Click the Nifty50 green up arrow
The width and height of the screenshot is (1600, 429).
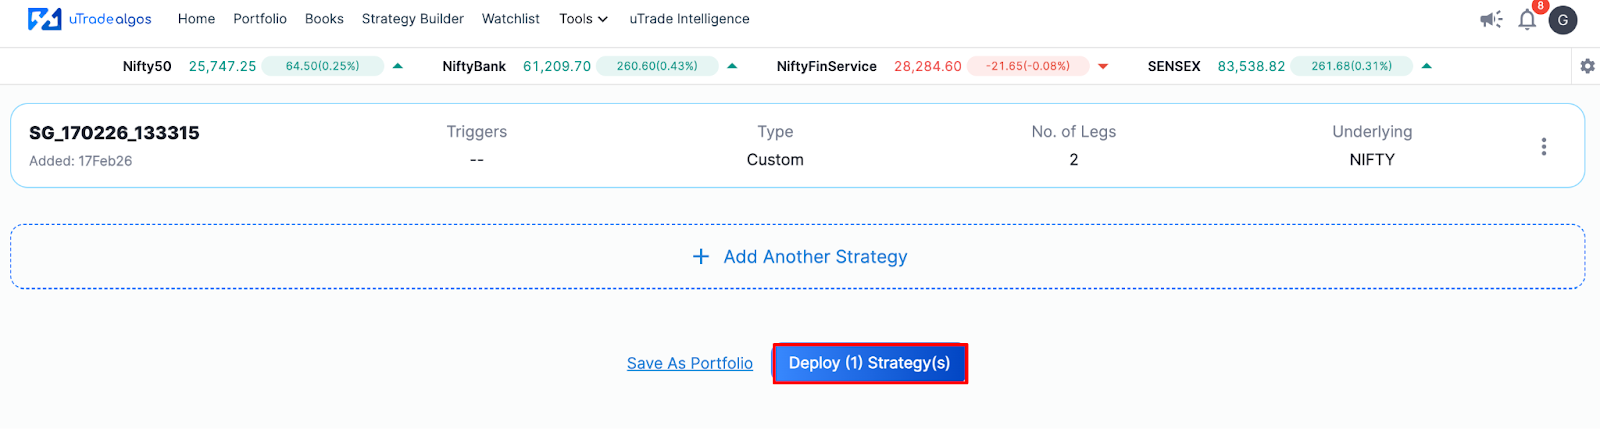398,66
